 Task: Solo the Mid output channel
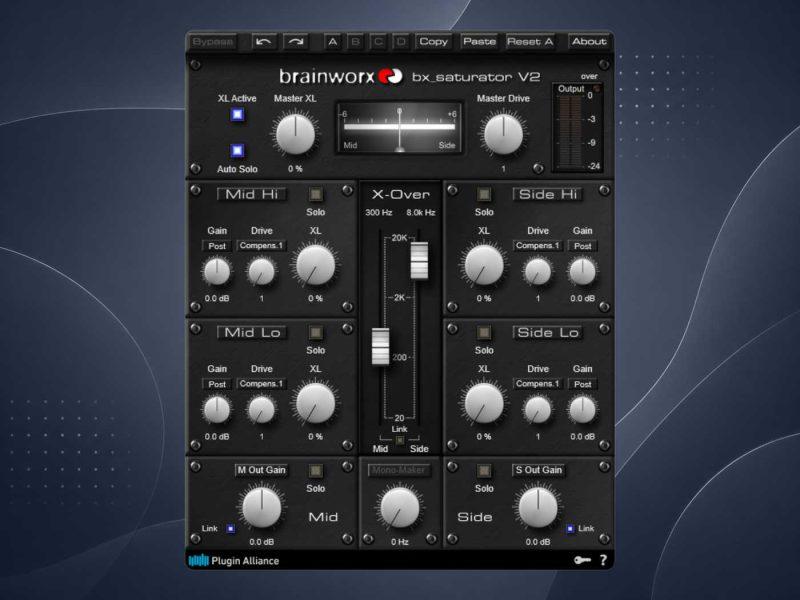click(316, 471)
